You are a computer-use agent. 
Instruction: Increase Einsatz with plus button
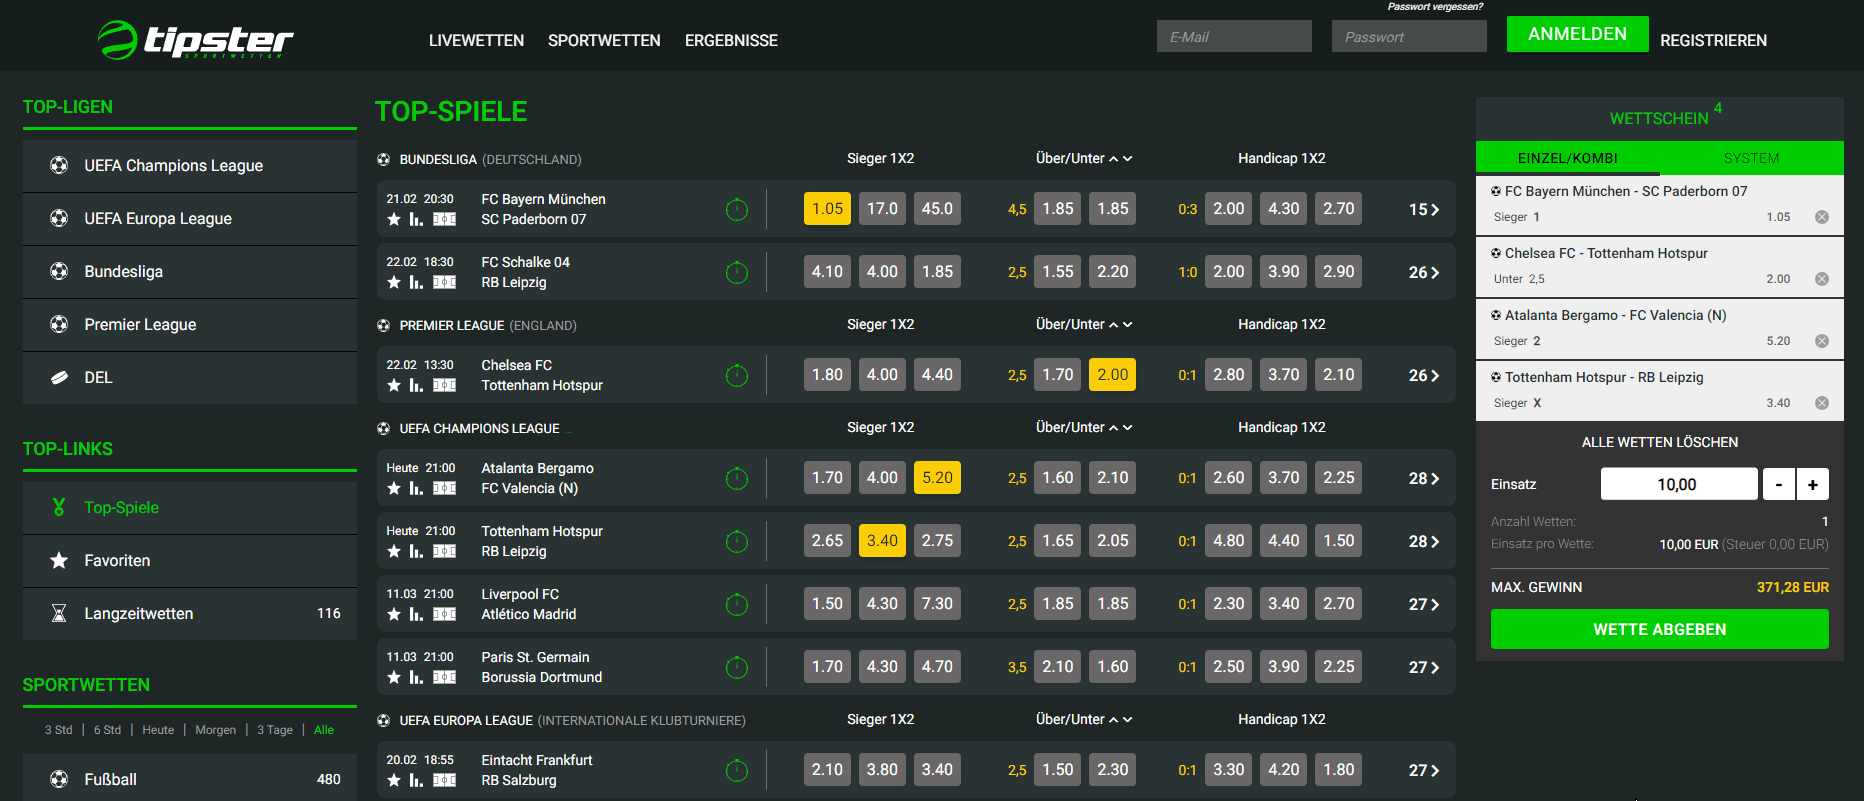1812,484
